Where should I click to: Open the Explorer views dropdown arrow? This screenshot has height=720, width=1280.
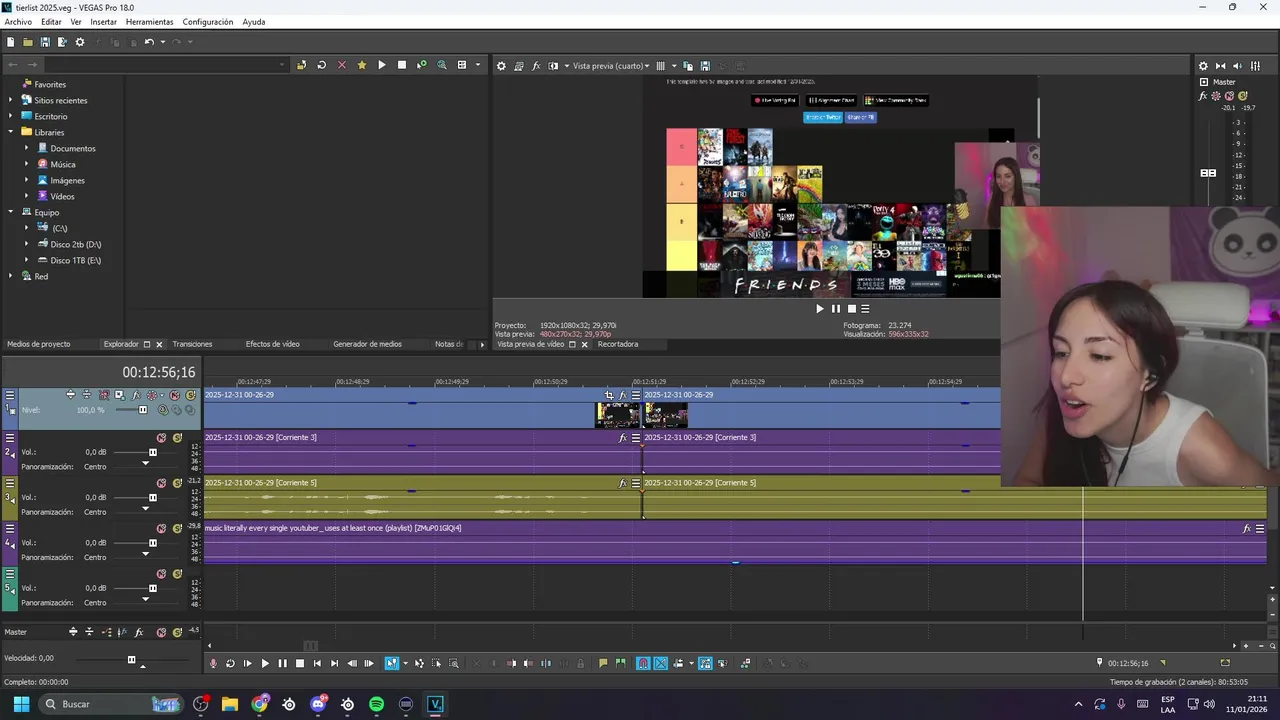pos(477,65)
